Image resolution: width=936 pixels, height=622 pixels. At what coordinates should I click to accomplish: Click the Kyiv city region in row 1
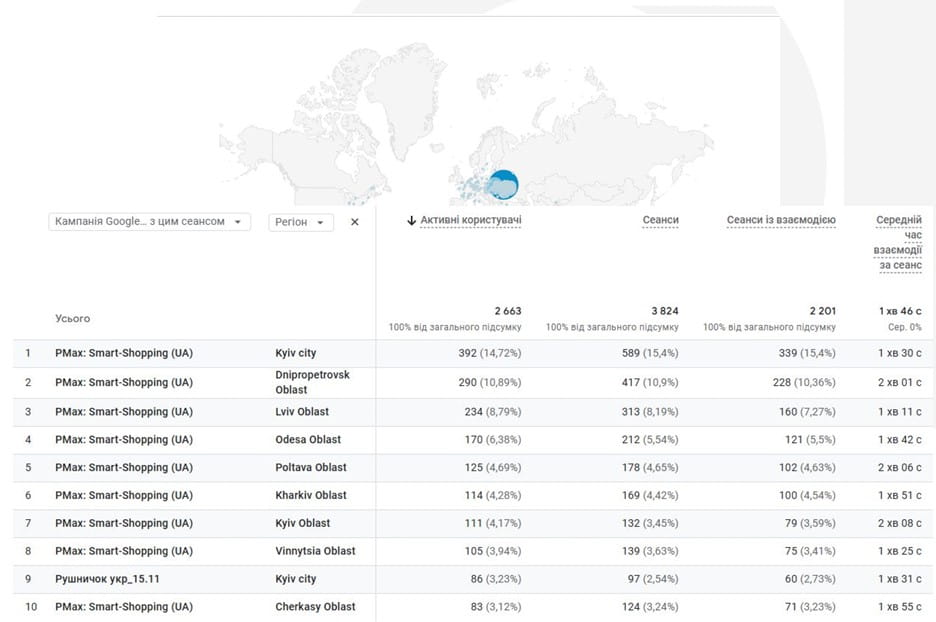[x=295, y=353]
